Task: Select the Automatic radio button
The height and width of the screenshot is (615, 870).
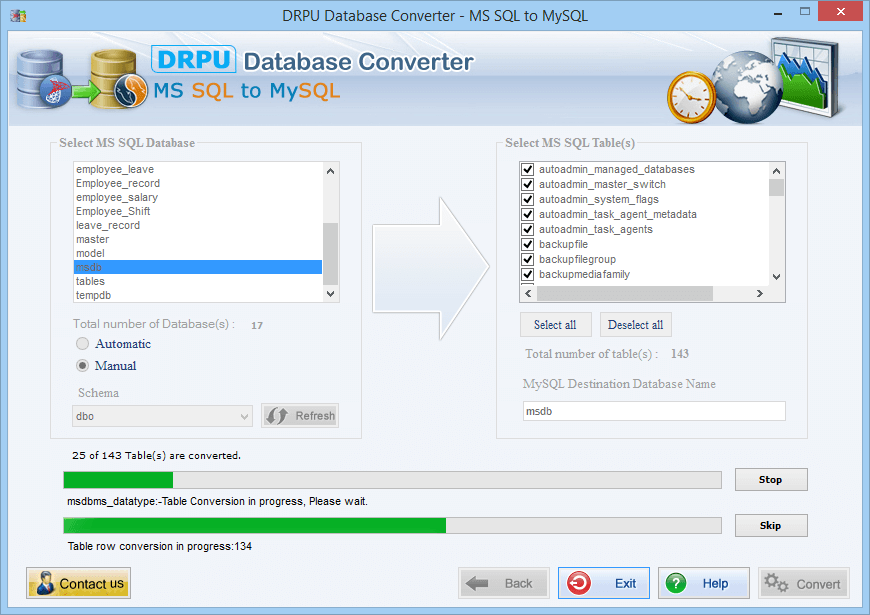Action: pyautogui.click(x=83, y=344)
